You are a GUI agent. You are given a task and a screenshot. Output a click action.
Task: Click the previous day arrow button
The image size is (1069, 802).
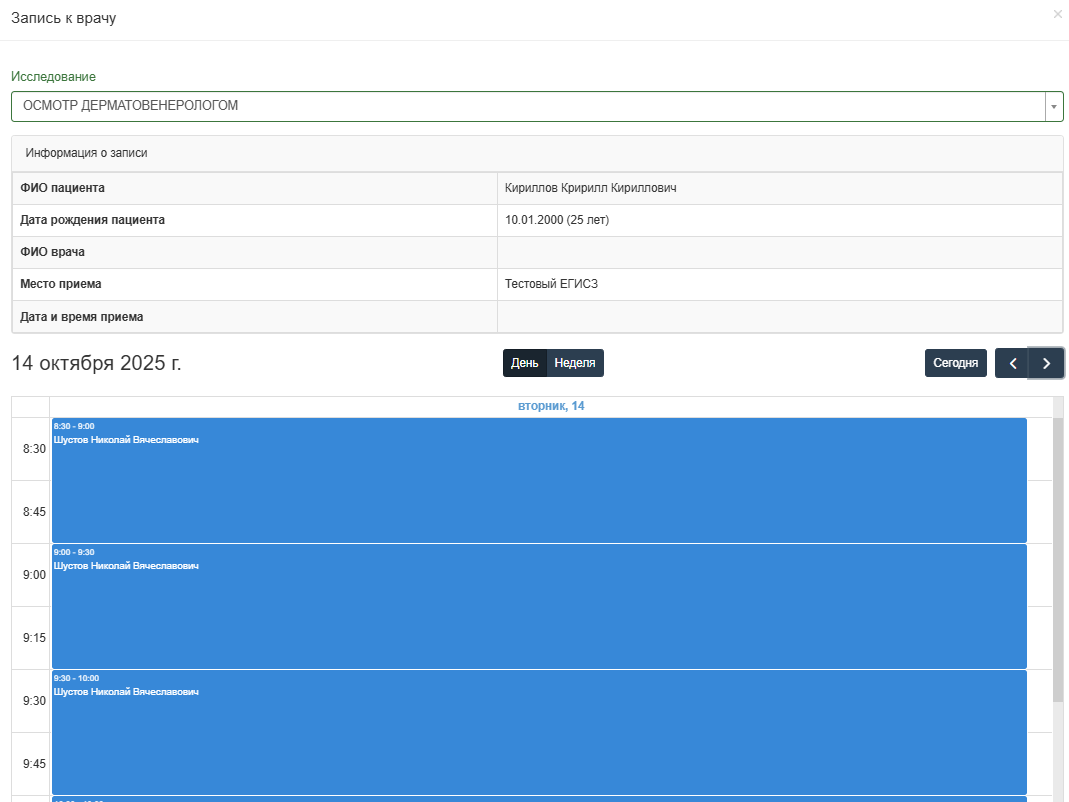point(1012,363)
